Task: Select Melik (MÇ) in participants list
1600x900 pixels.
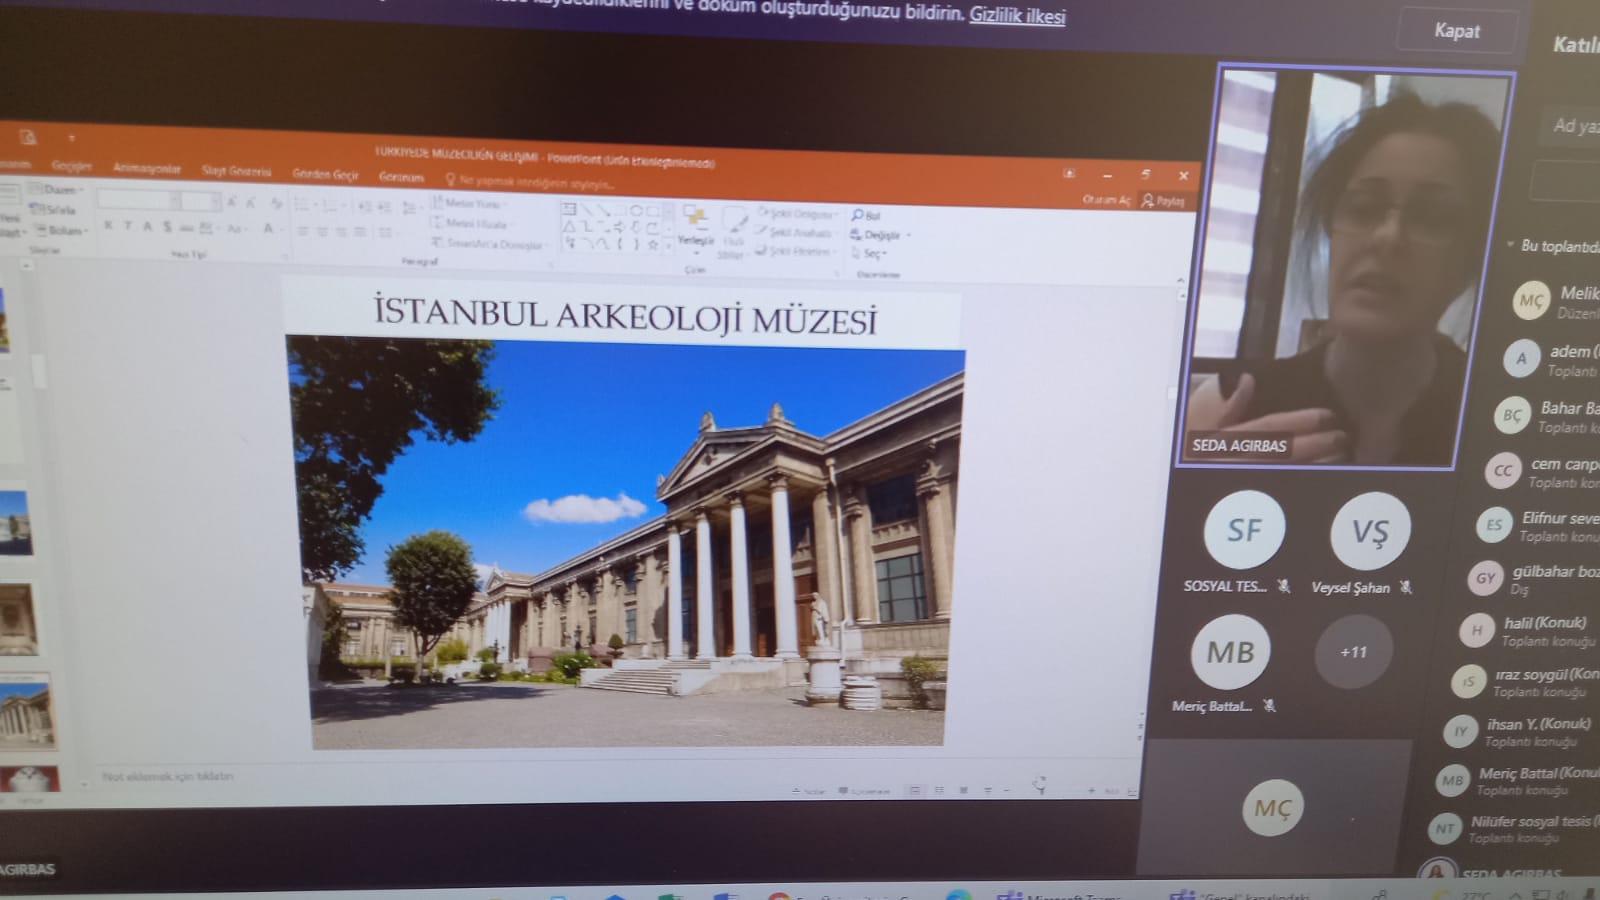Action: click(x=1554, y=301)
